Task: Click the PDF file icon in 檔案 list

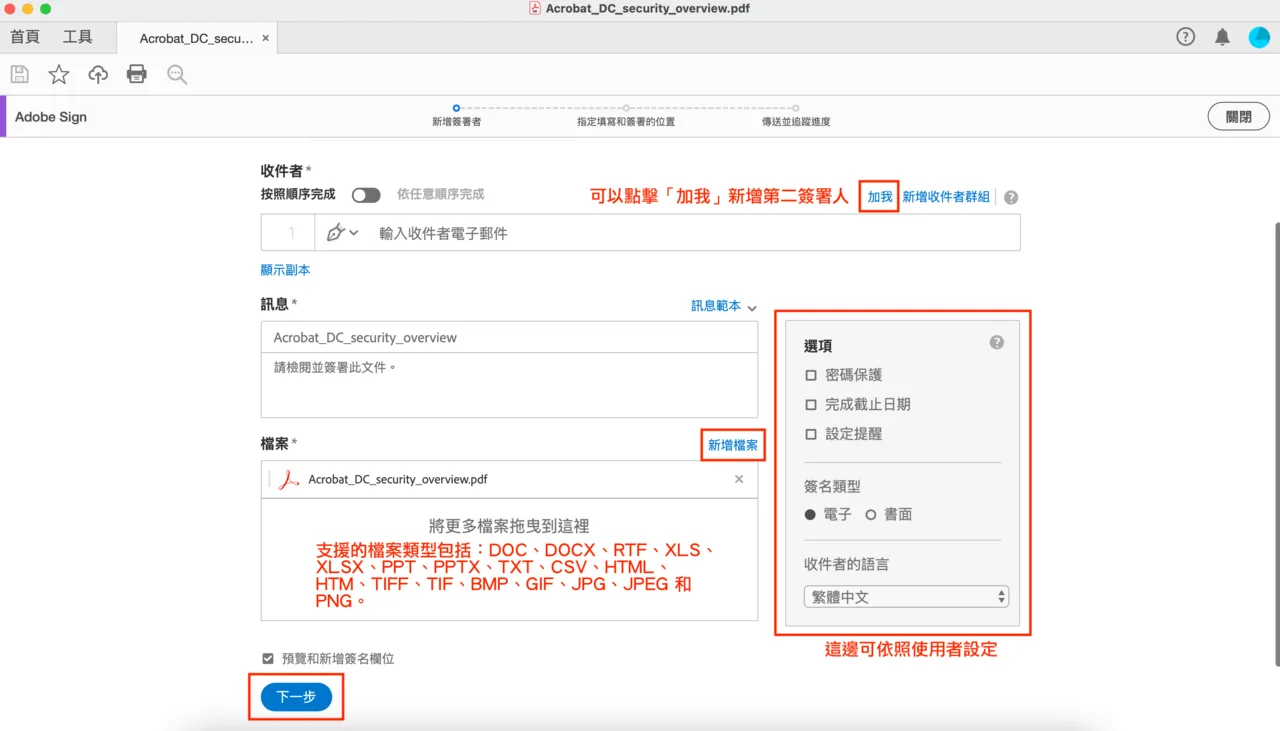Action: [288, 480]
